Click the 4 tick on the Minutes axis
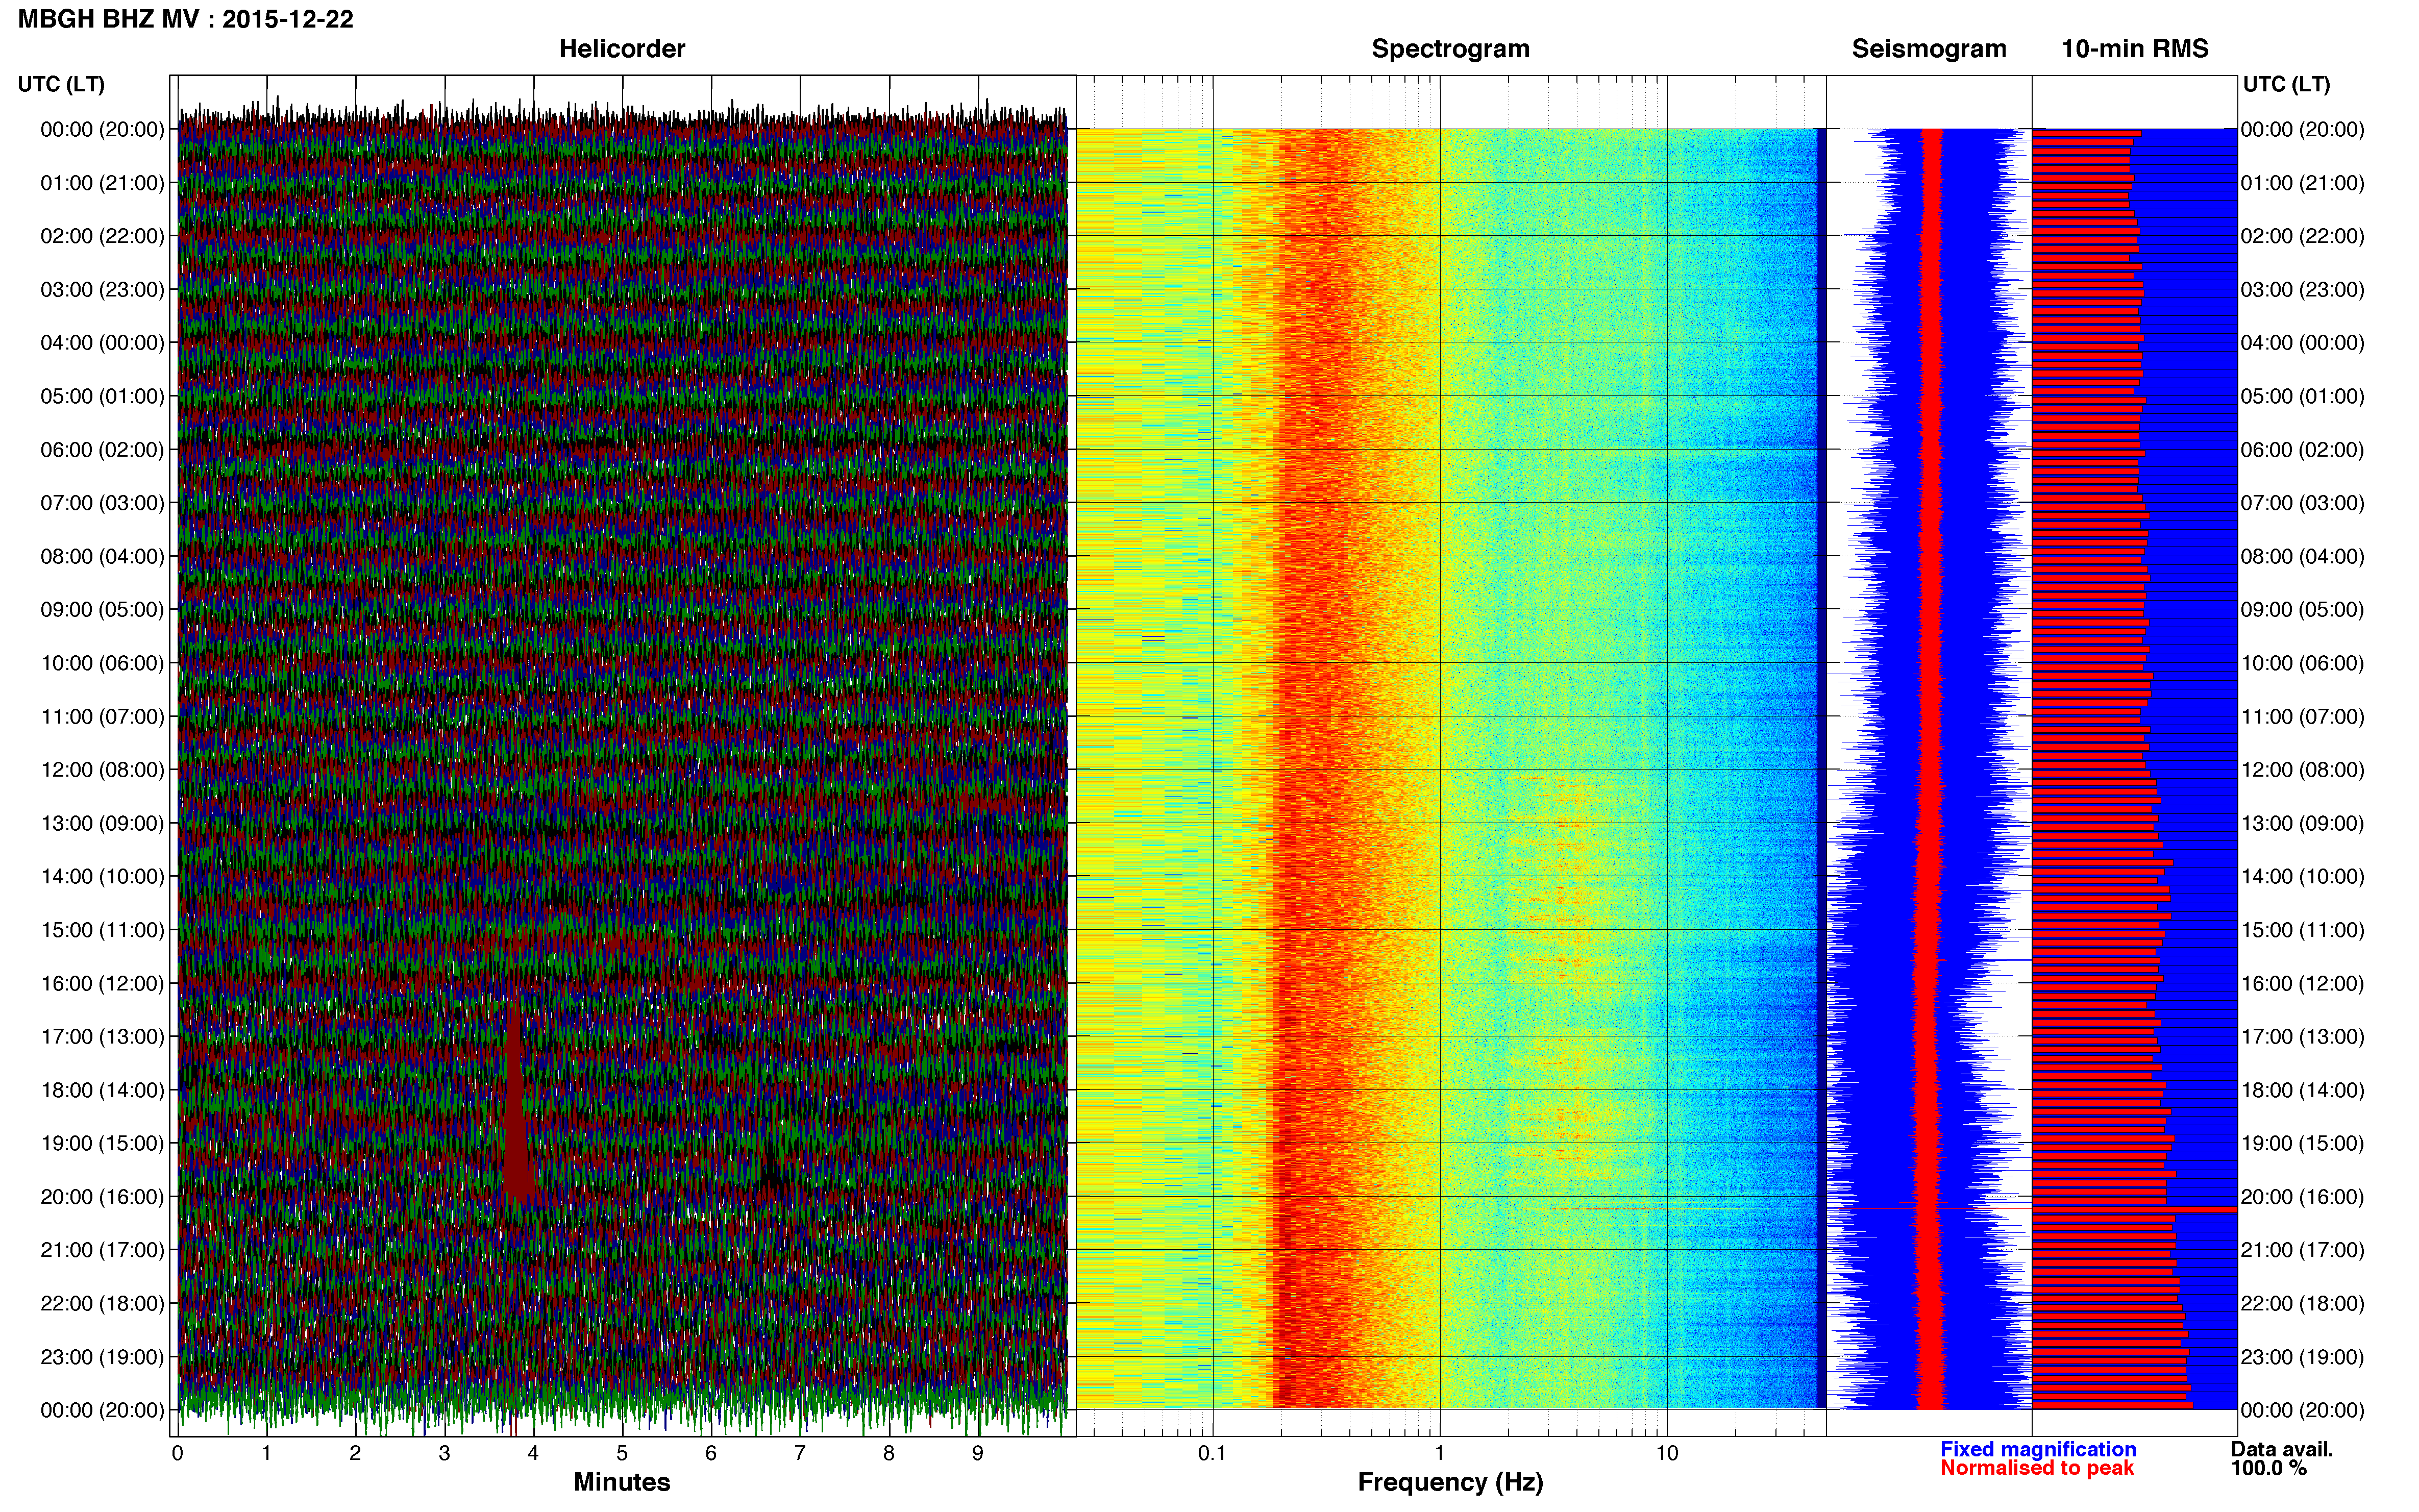 (x=533, y=1453)
